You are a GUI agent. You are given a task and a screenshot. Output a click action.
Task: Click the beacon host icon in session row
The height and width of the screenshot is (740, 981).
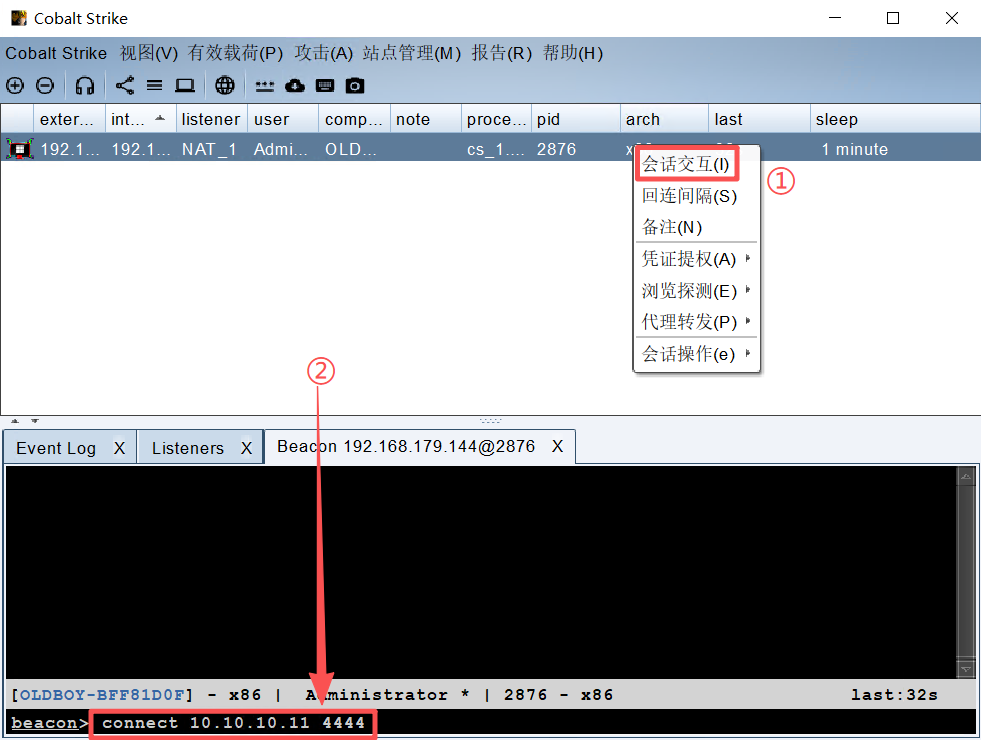pos(19,149)
